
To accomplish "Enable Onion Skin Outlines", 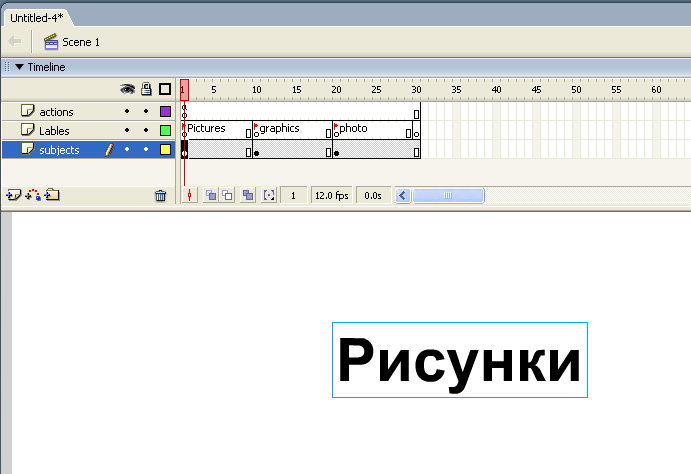I will (227, 195).
